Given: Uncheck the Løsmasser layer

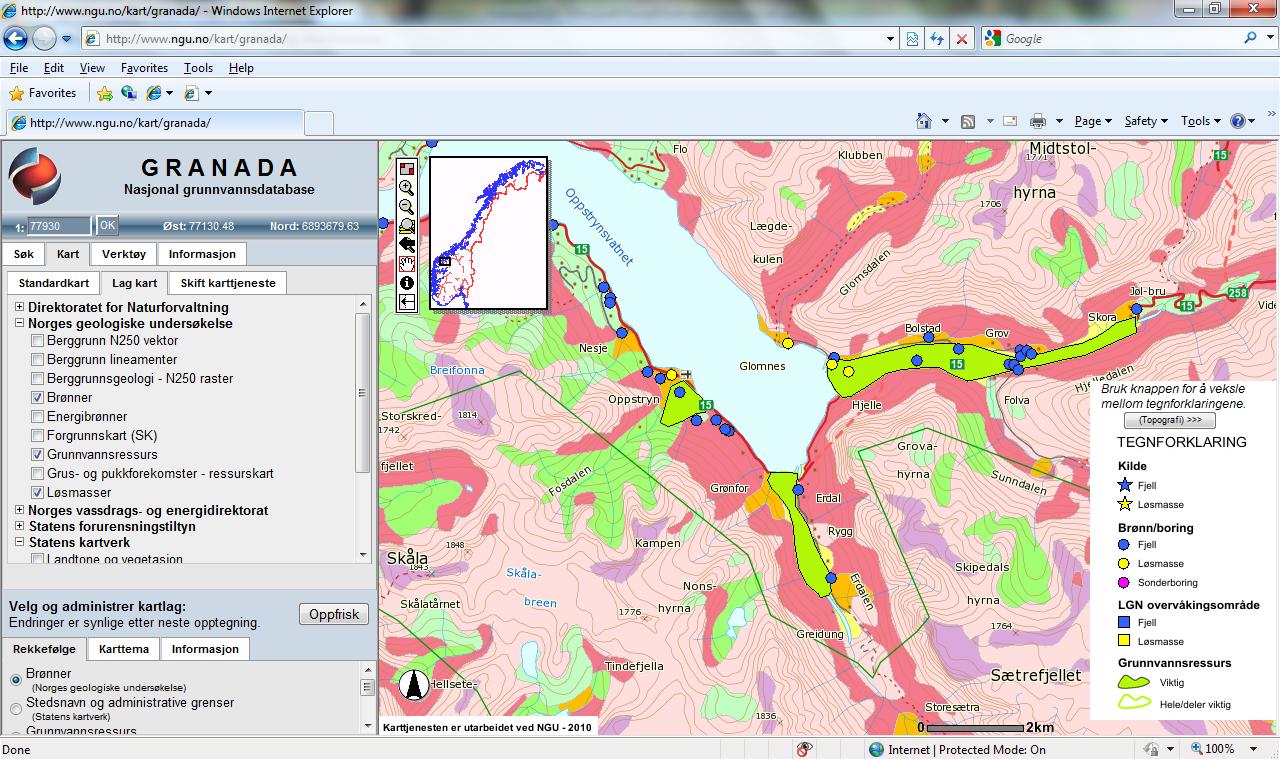Looking at the screenshot, I should point(38,493).
